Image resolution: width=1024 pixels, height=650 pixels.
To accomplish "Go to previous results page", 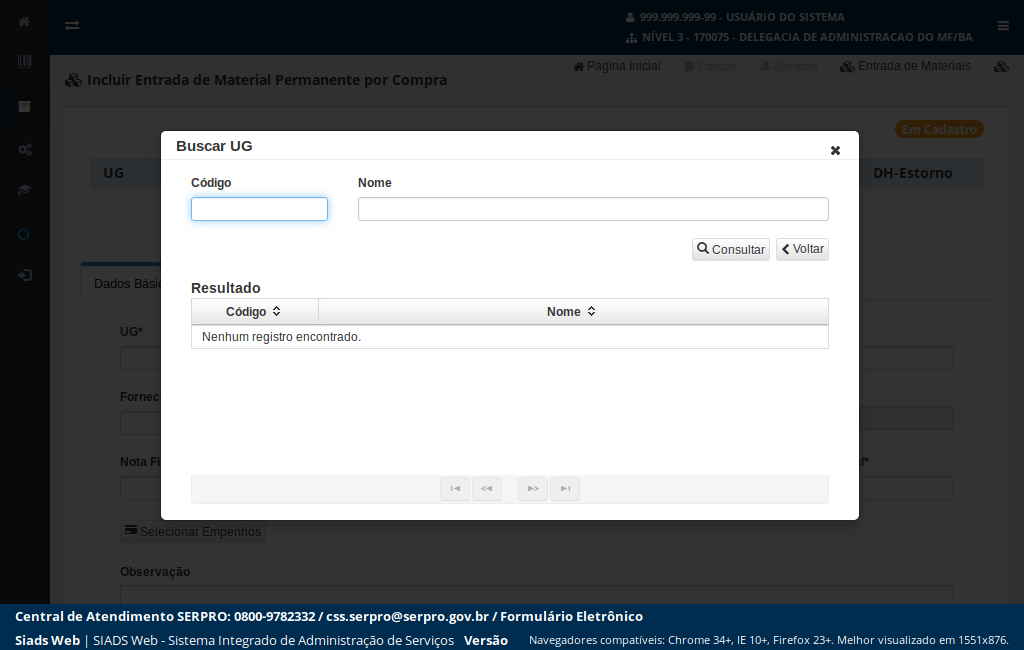I will [487, 489].
